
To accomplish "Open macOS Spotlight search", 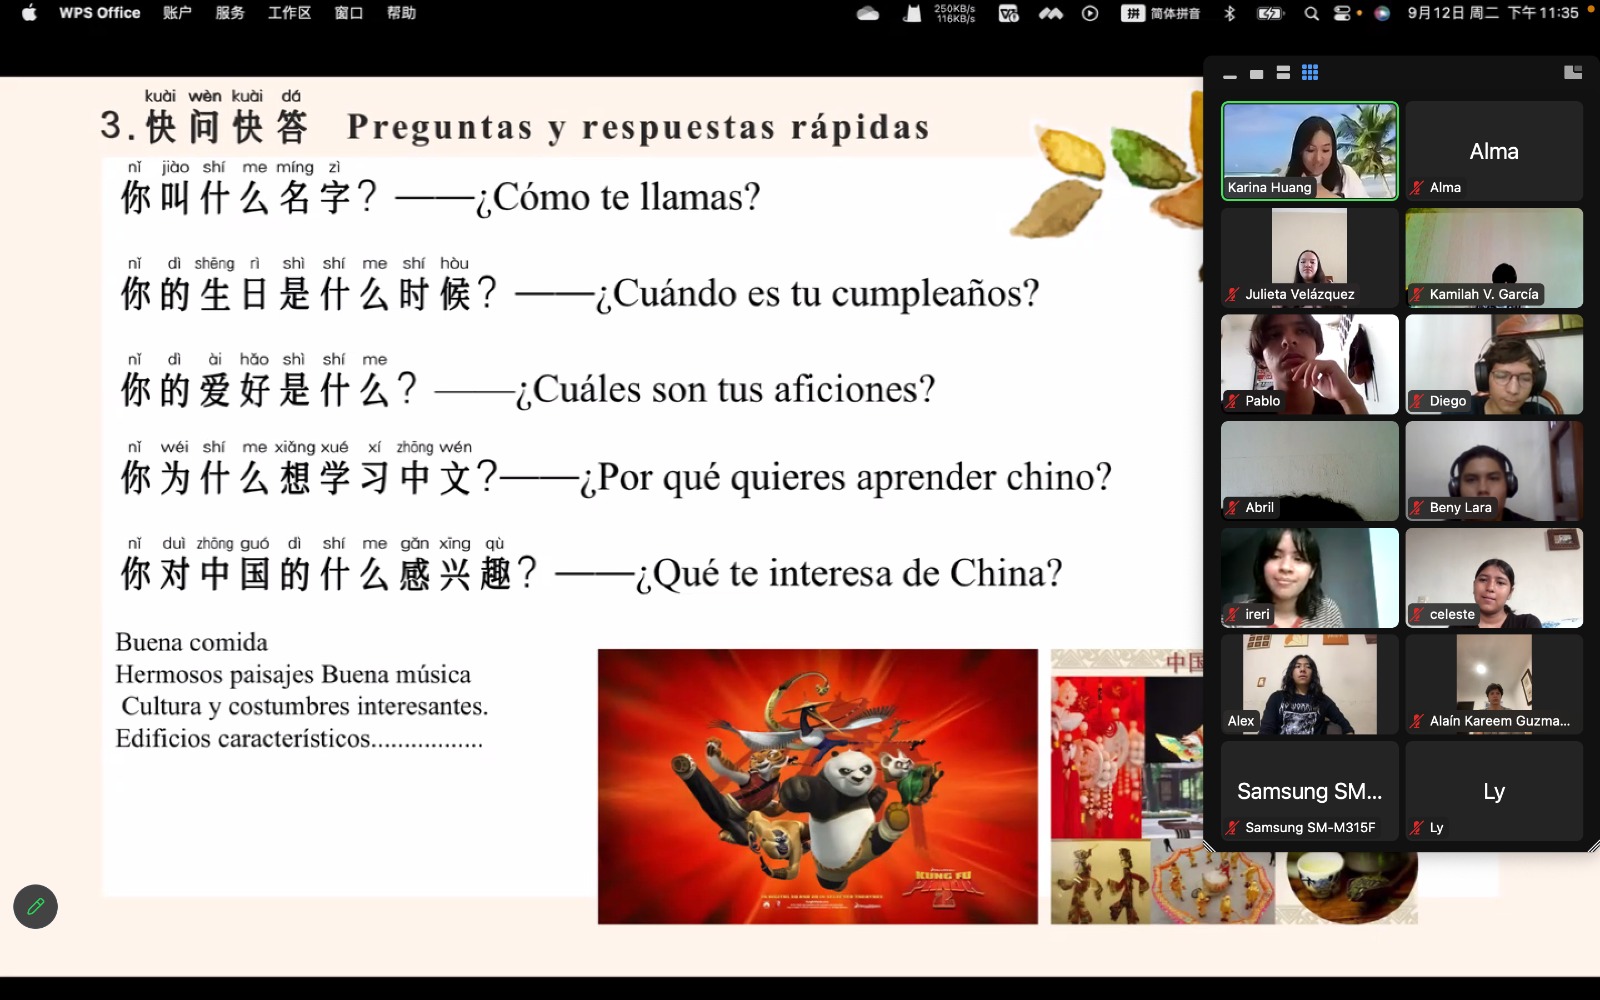I will coord(1311,14).
